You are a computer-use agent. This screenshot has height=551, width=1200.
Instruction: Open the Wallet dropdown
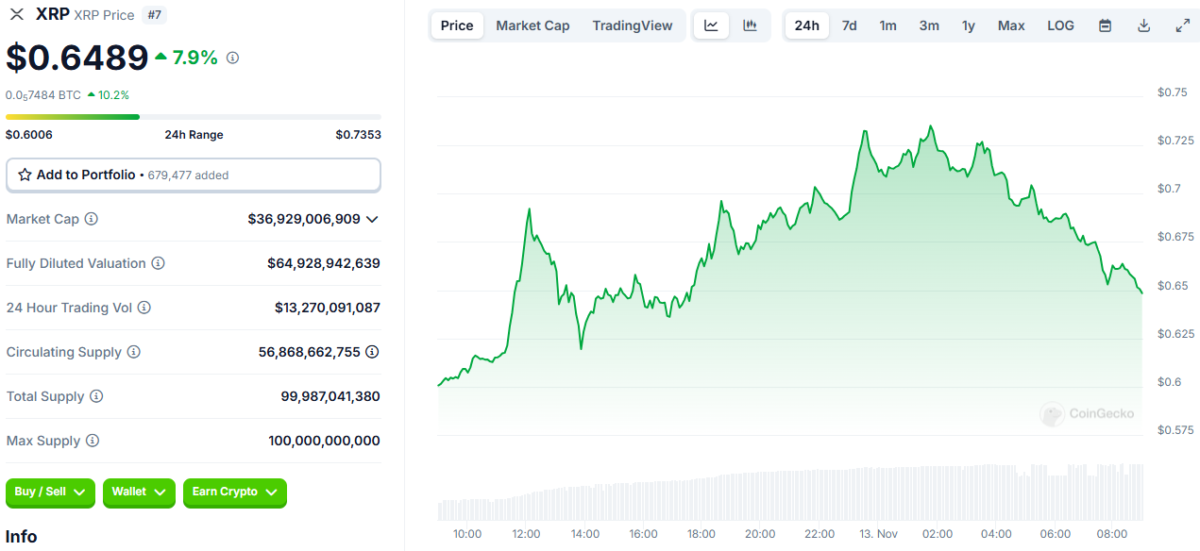139,492
